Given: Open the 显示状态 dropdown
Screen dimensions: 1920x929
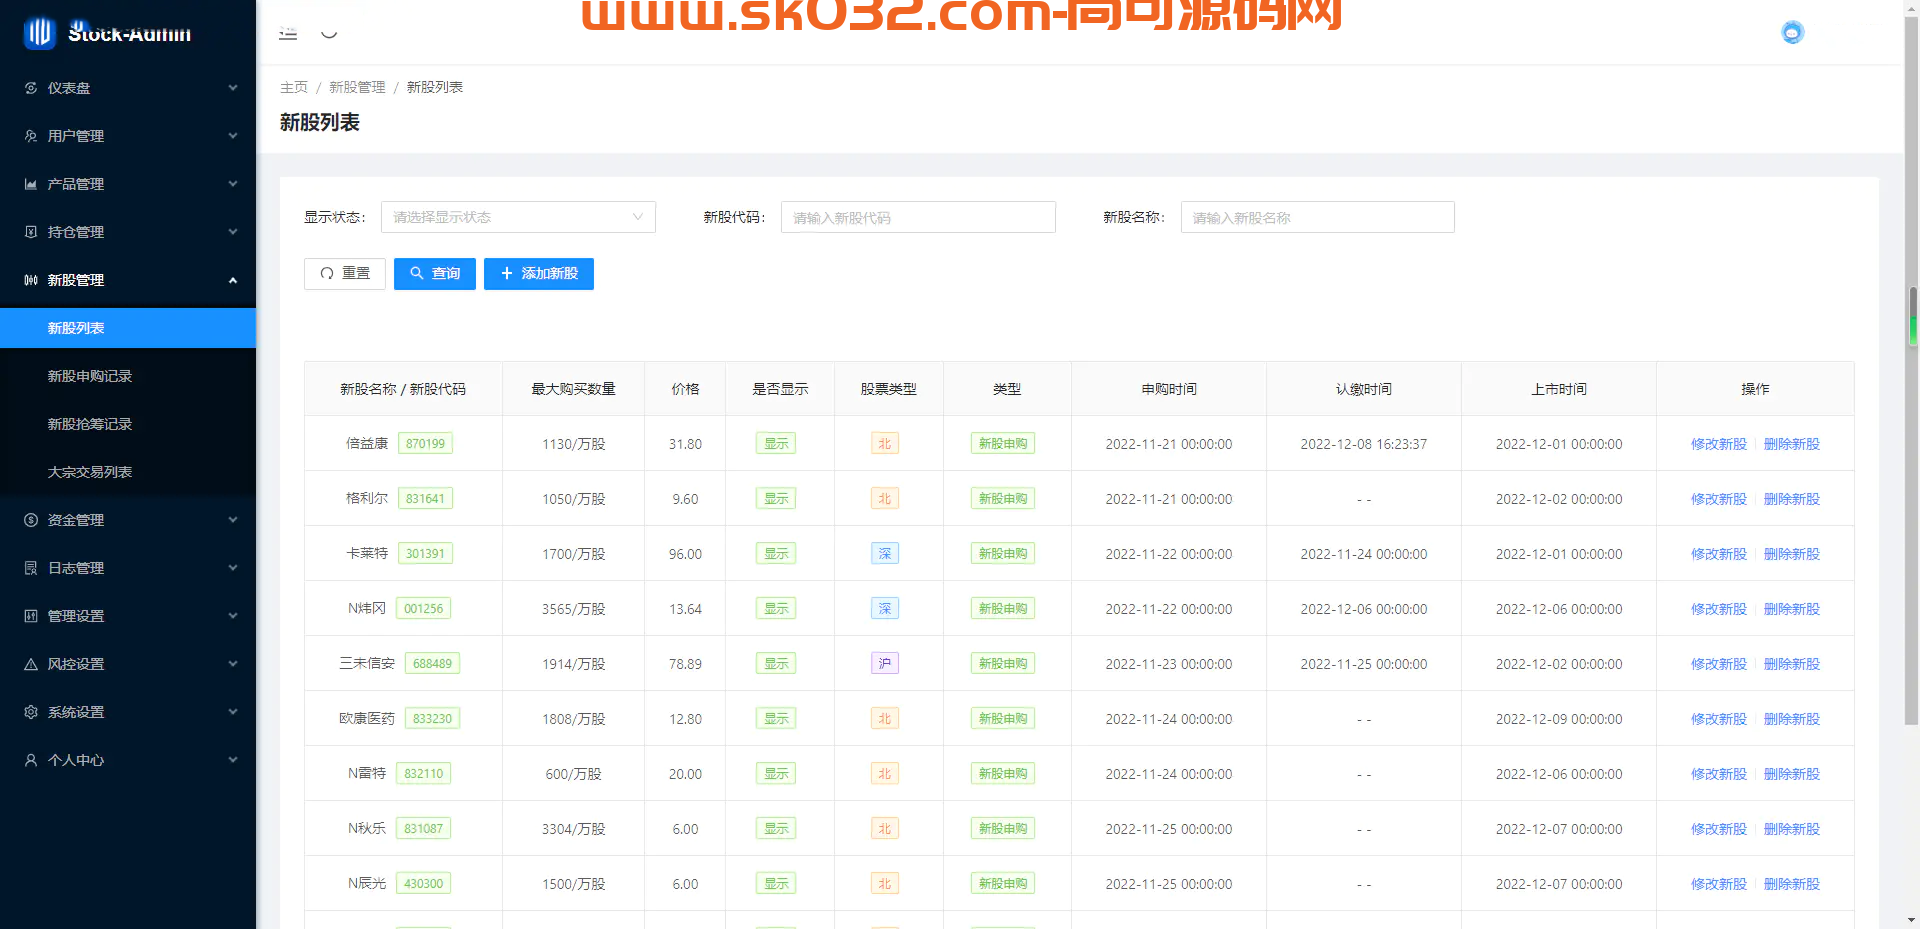Looking at the screenshot, I should click(x=518, y=217).
